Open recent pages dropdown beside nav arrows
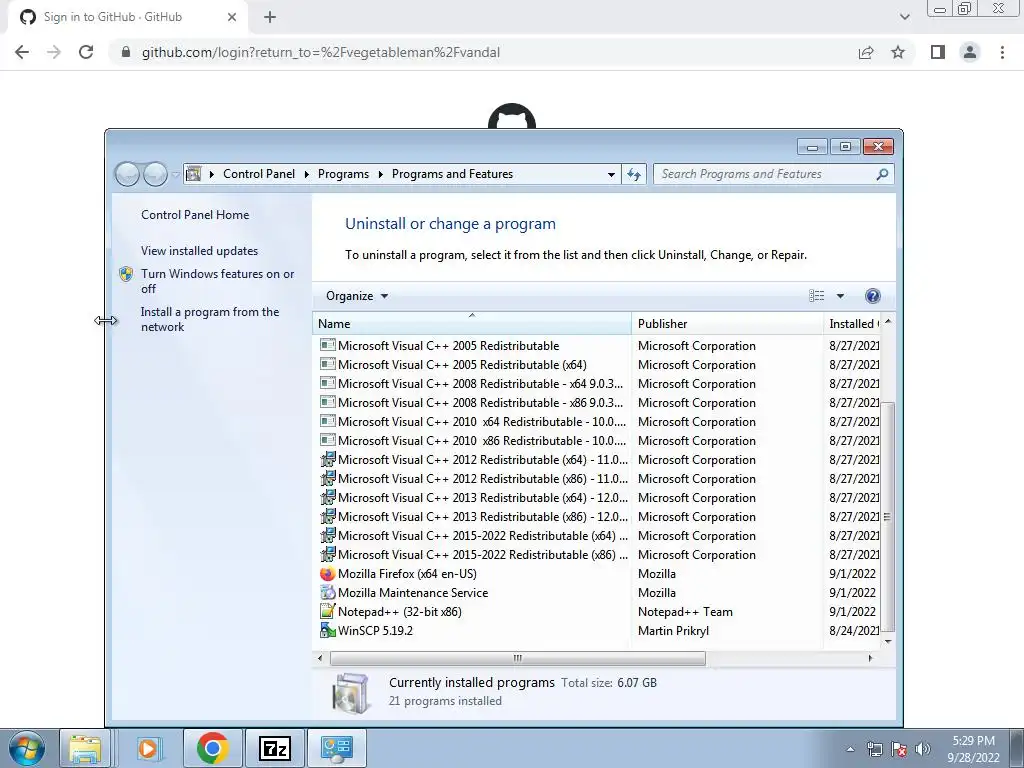1024x768 pixels. point(175,174)
